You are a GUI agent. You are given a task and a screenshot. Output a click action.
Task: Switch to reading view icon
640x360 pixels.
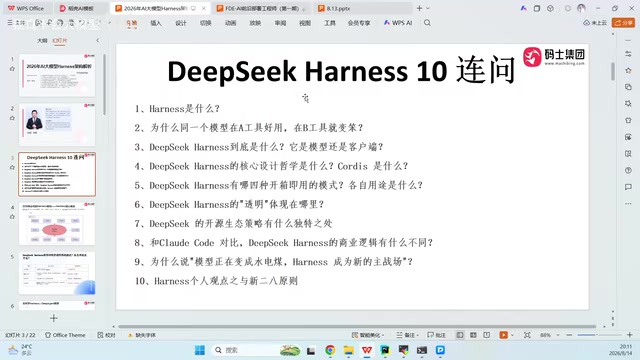point(487,335)
